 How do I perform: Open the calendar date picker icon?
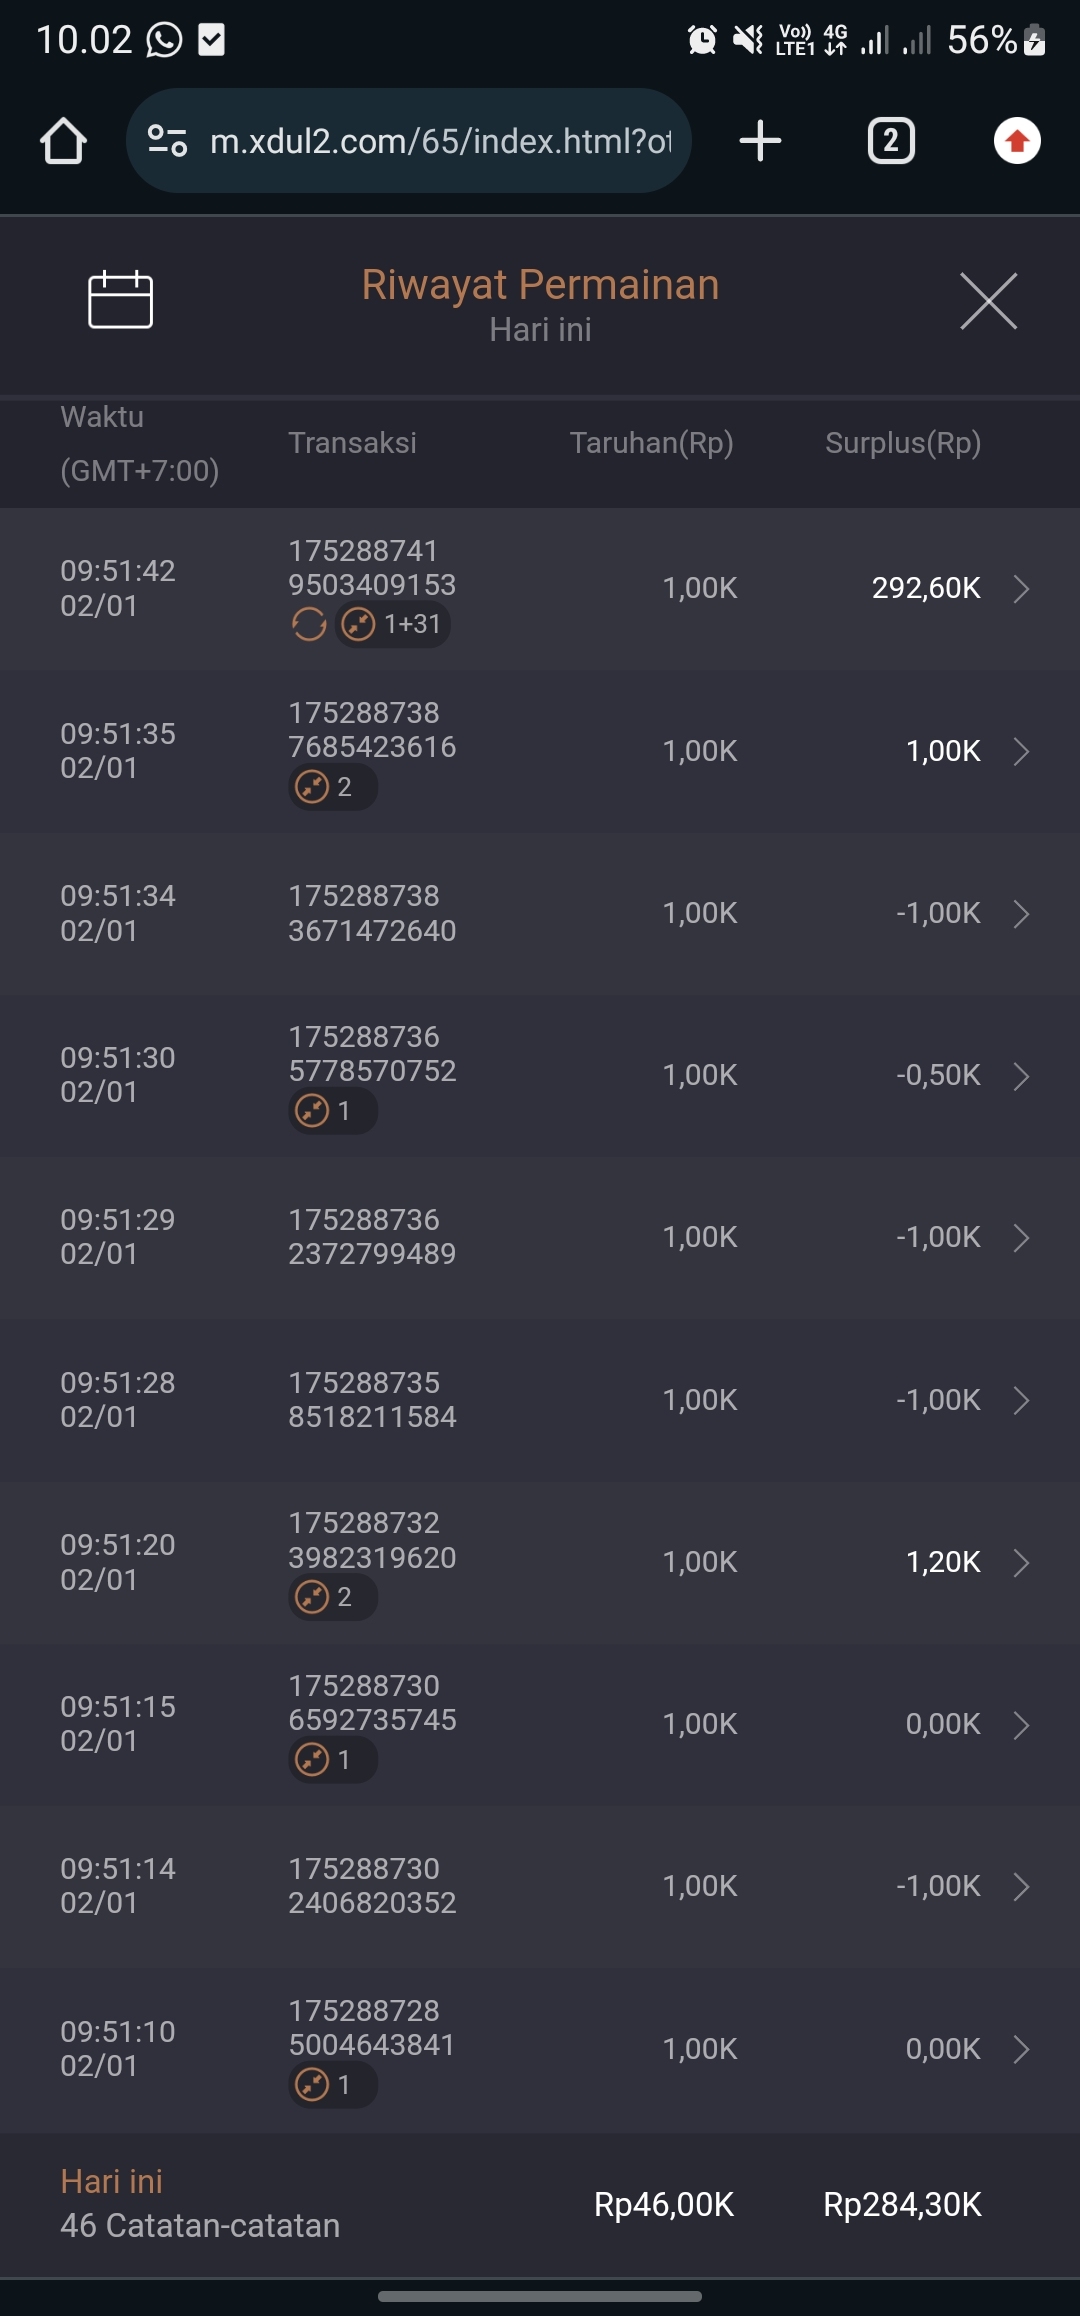(120, 299)
